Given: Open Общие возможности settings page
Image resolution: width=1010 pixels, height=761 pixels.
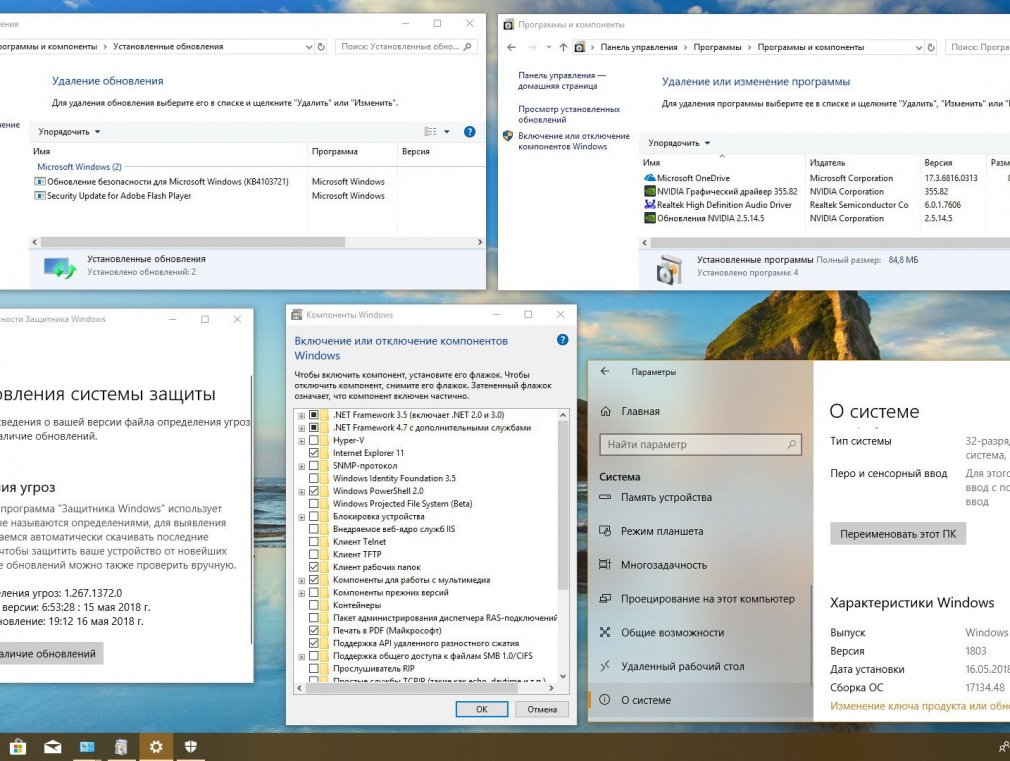Looking at the screenshot, I should click(662, 633).
